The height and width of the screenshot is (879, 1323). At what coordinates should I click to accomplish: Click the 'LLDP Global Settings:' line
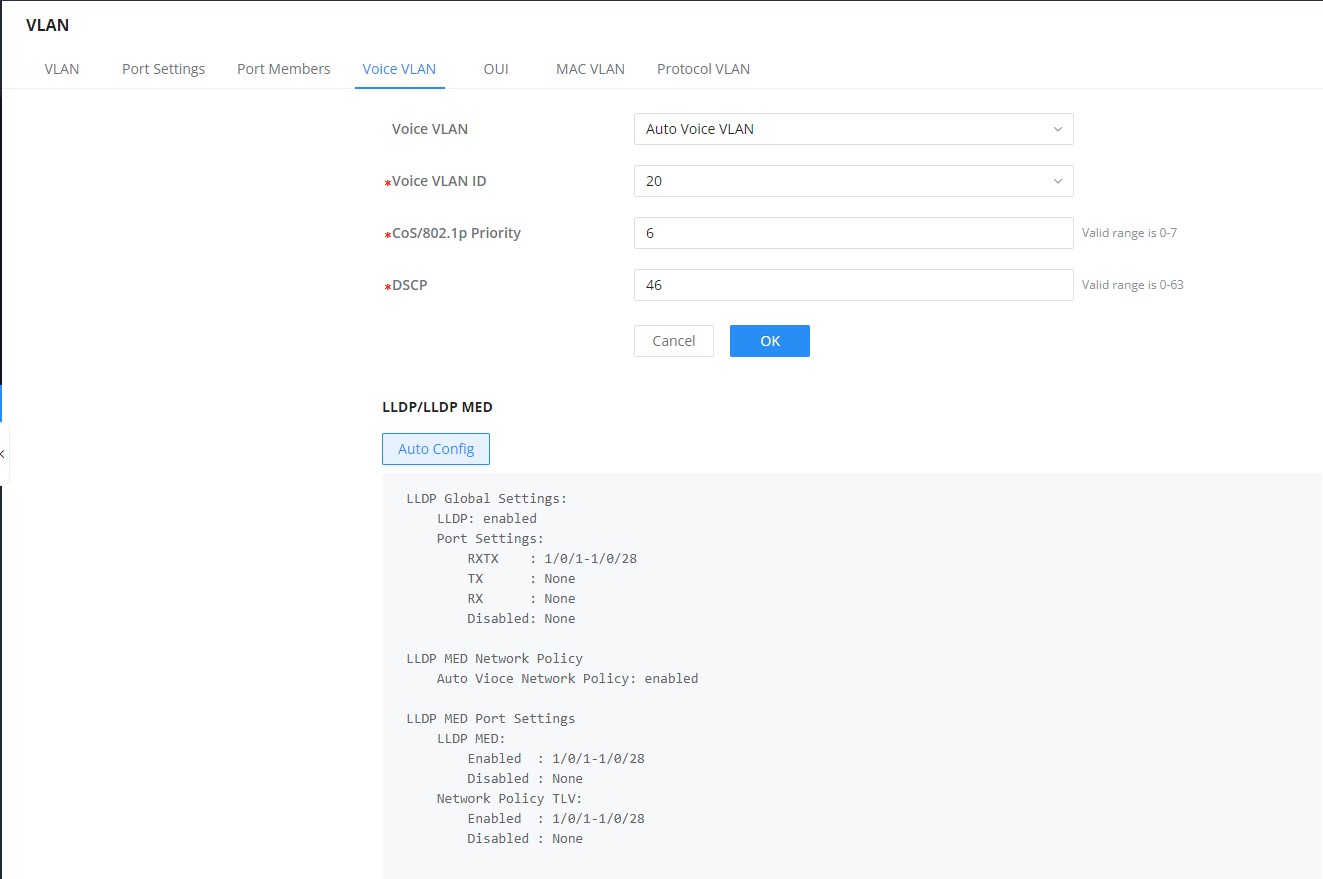click(487, 498)
